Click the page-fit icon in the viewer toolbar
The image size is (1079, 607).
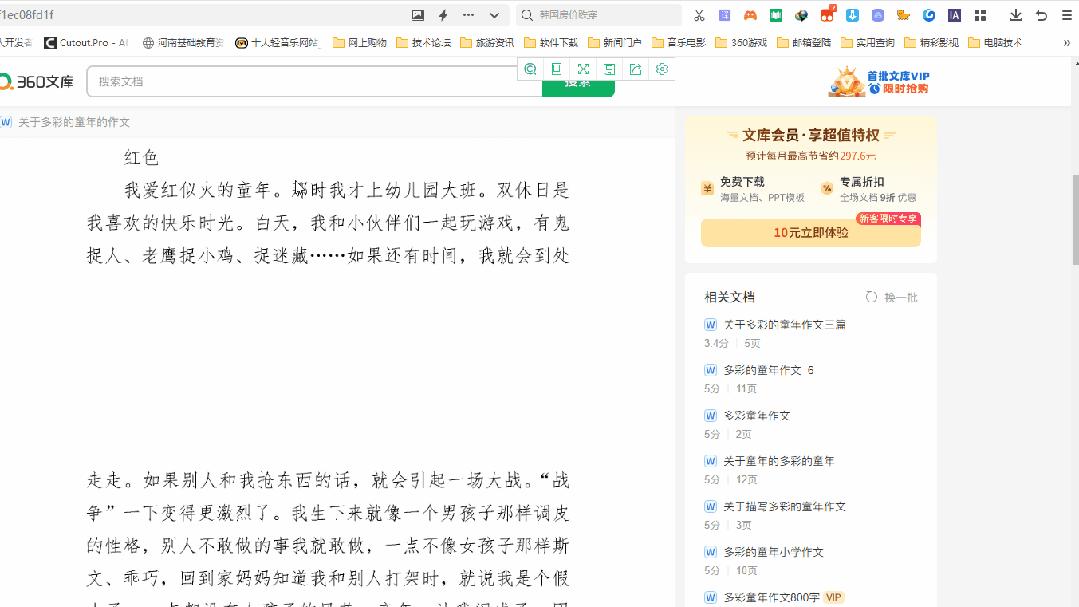pos(557,69)
